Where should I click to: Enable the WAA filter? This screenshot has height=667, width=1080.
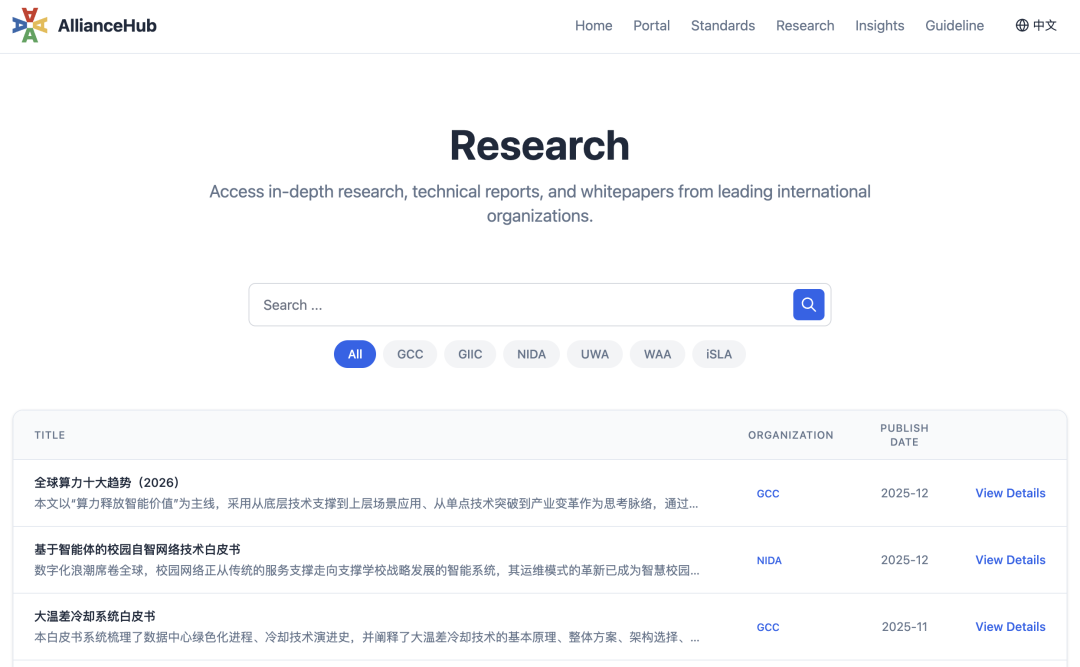[657, 354]
